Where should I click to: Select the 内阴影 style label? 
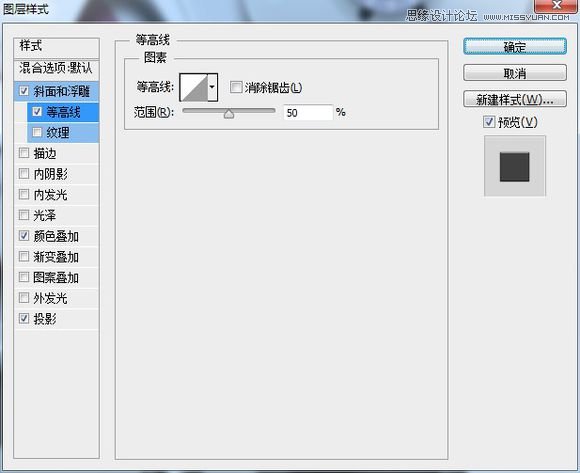(50, 174)
